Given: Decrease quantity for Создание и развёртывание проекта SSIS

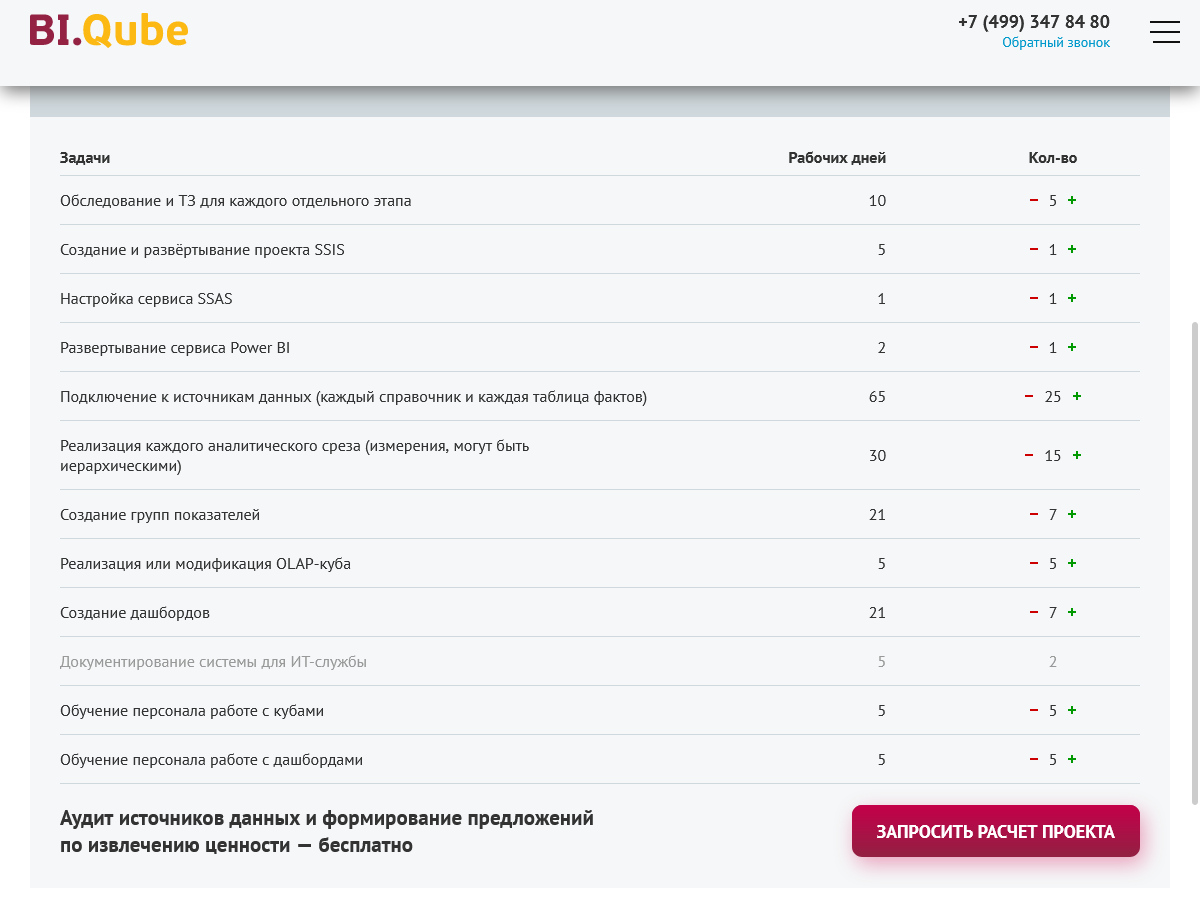Looking at the screenshot, I should (x=1034, y=249).
